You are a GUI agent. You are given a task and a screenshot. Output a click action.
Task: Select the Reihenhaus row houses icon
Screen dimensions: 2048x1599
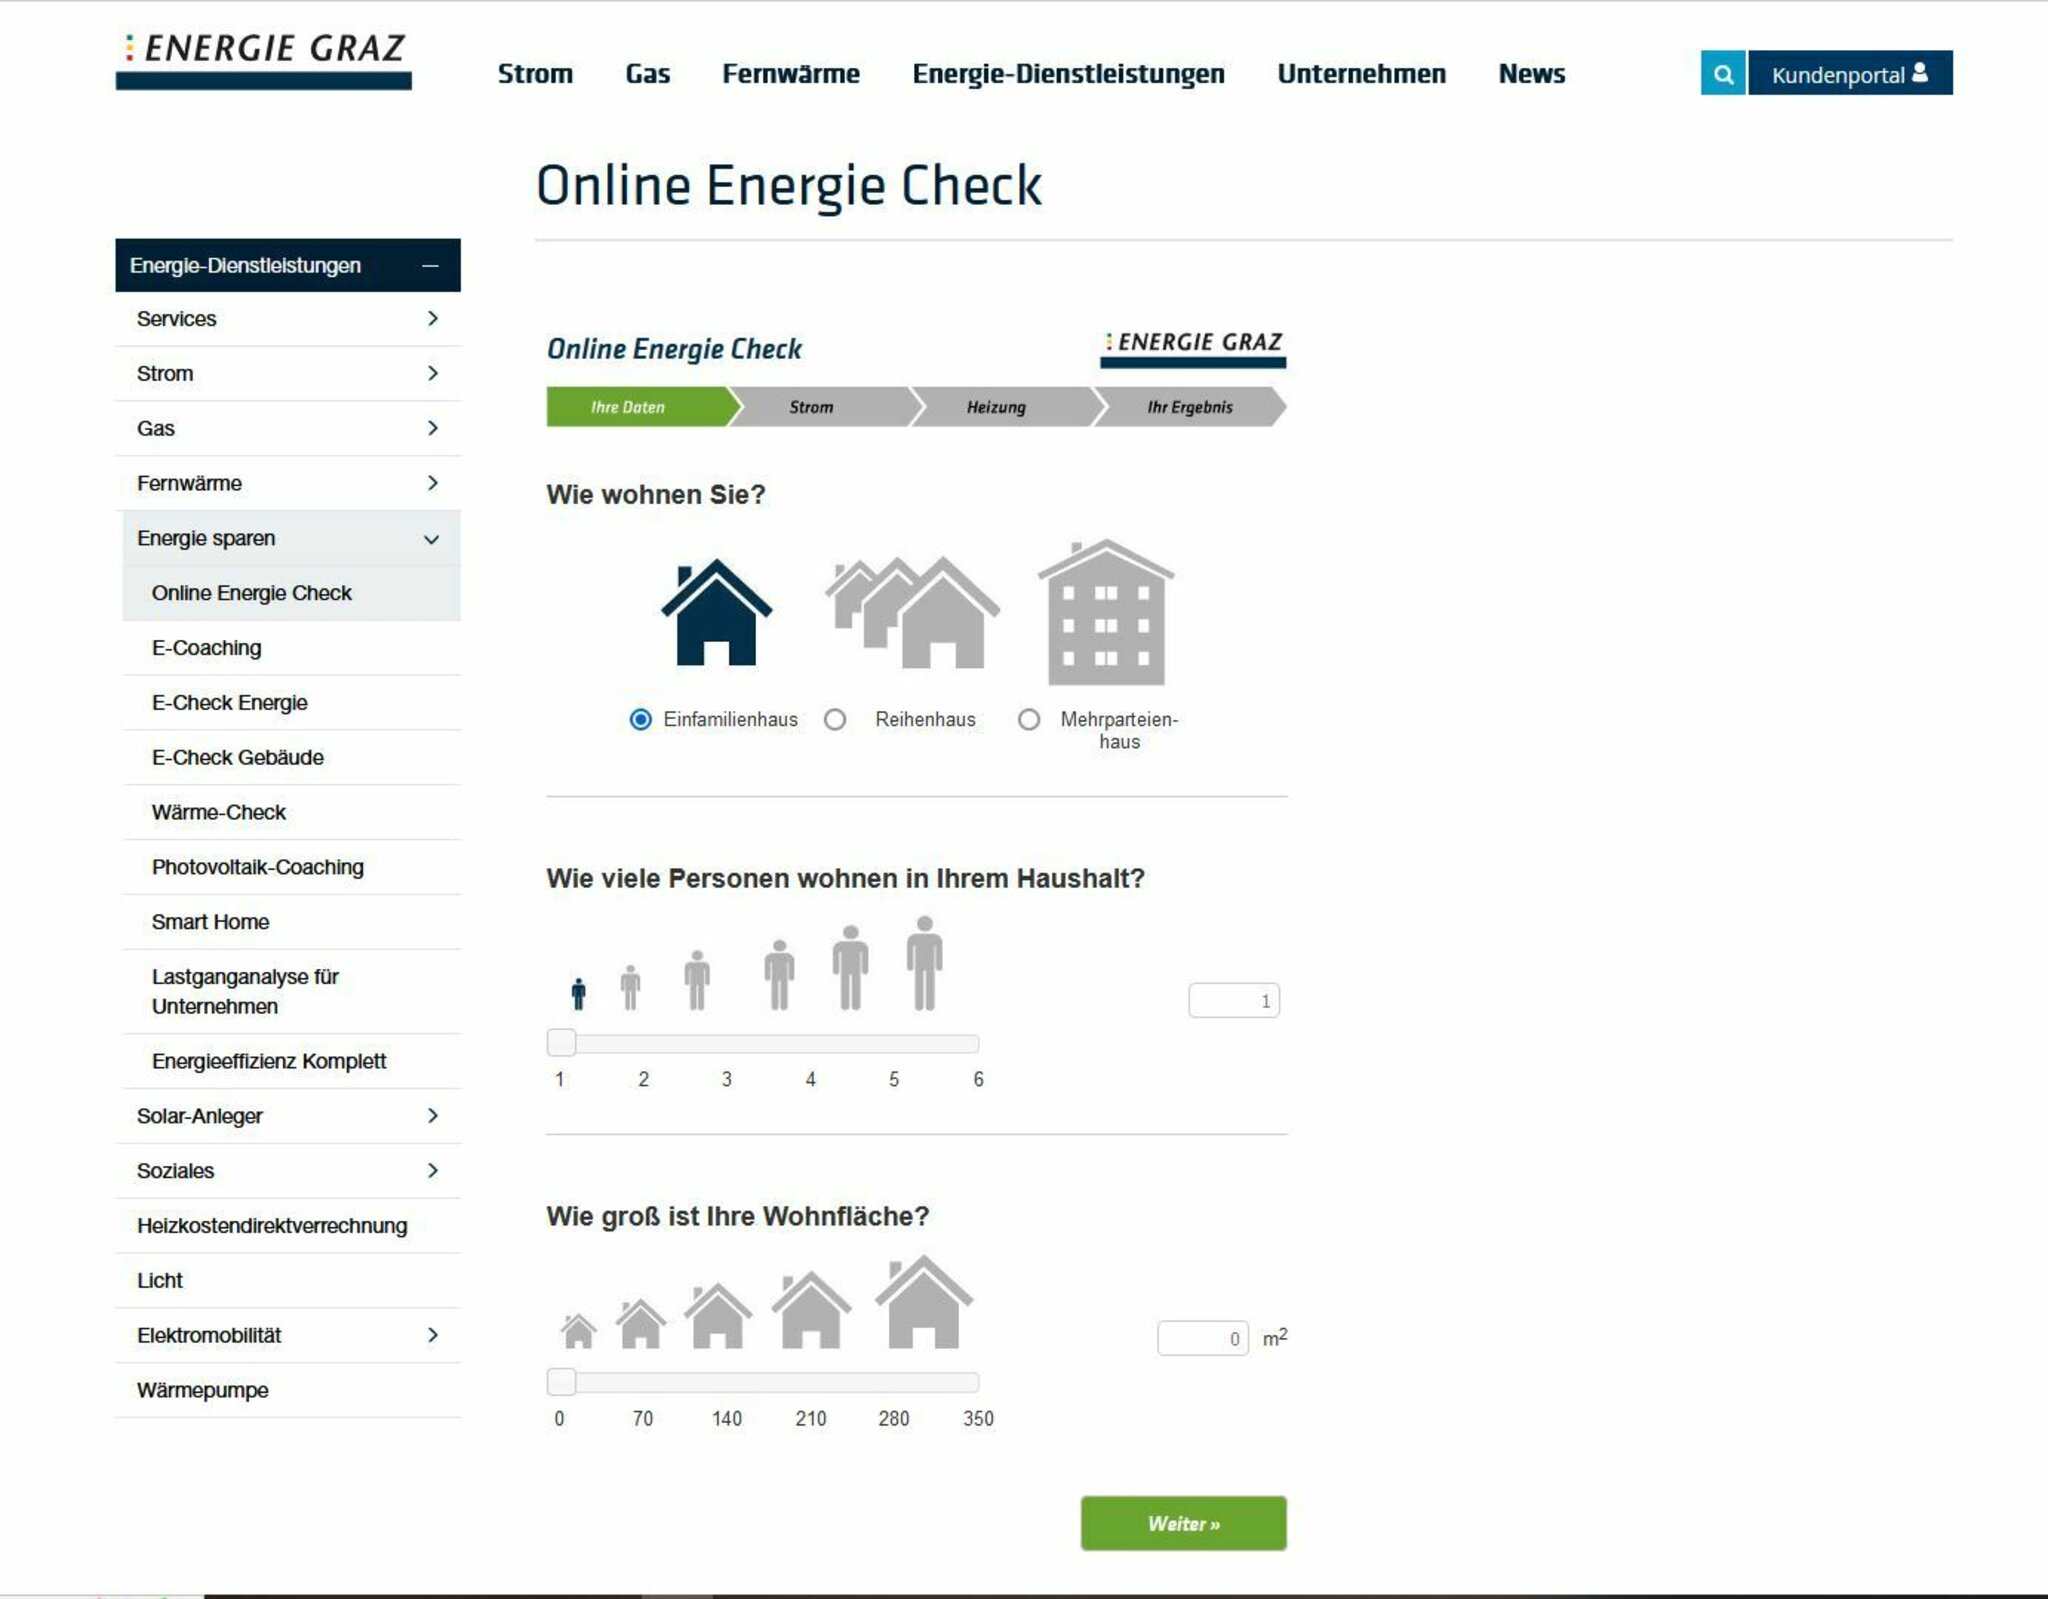[x=912, y=612]
